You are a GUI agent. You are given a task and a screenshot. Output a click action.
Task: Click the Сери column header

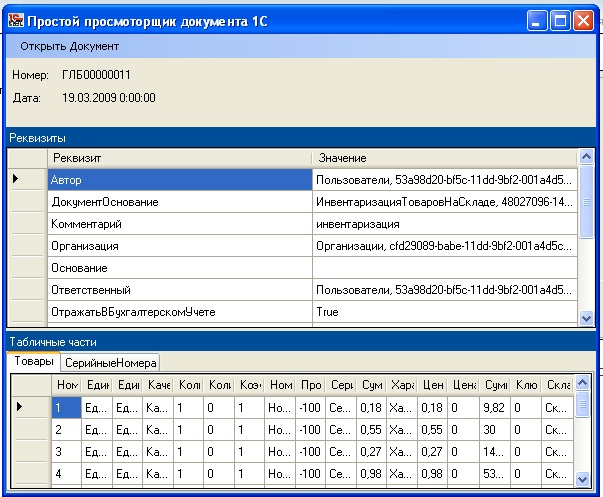pyautogui.click(x=341, y=385)
